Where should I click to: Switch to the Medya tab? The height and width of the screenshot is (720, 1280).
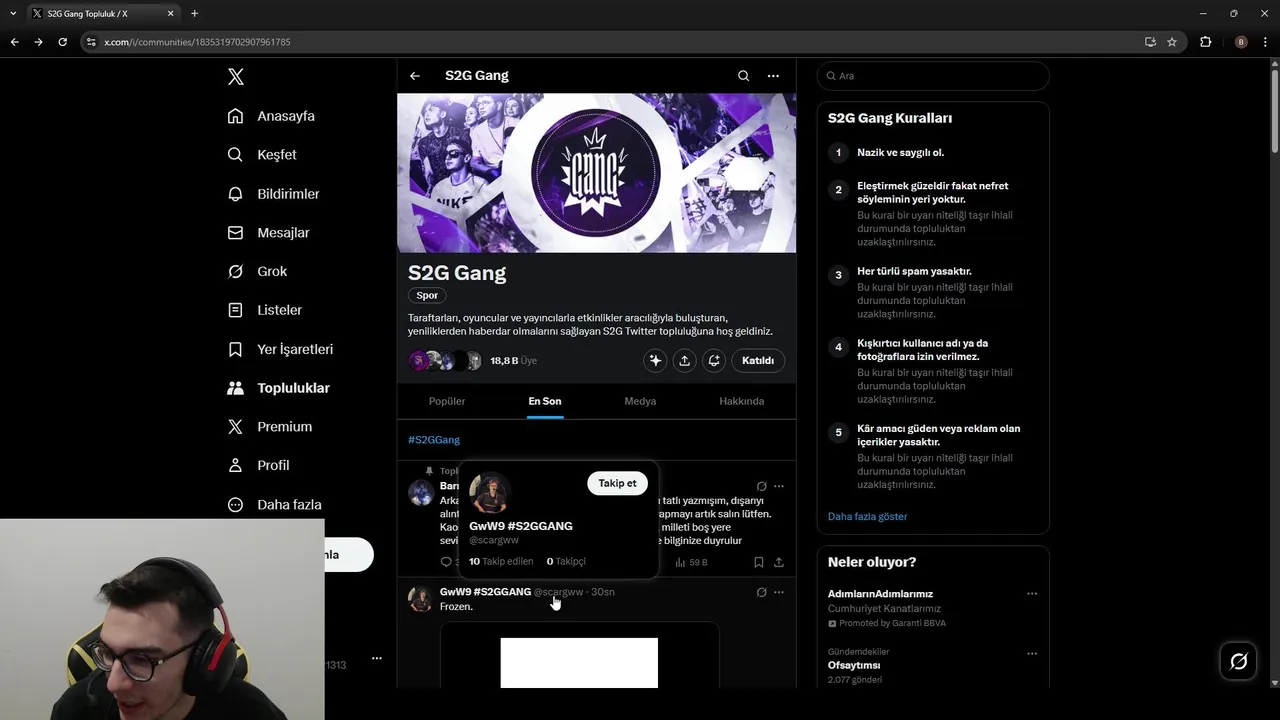pyautogui.click(x=640, y=401)
